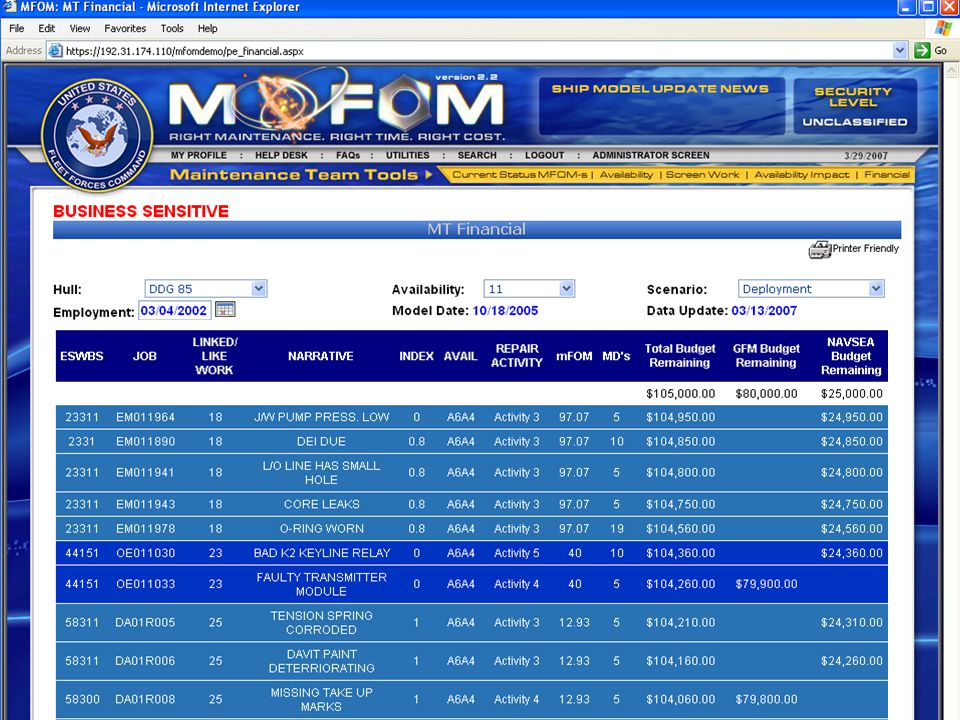Click the JOB column header
This screenshot has height=720, width=960.
145,356
